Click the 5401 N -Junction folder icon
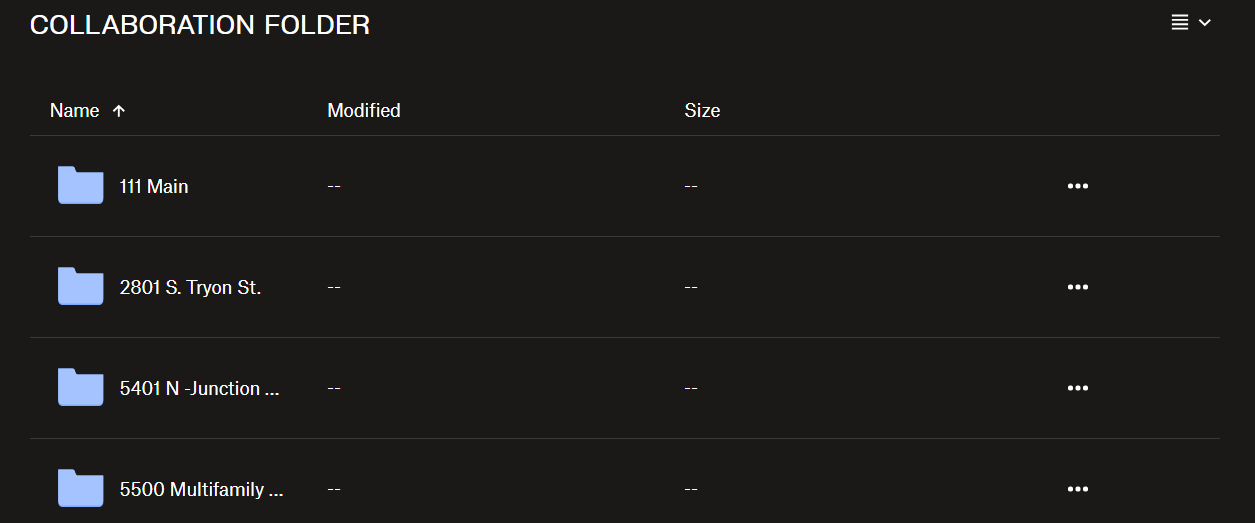Viewport: 1255px width, 523px height. (80, 388)
